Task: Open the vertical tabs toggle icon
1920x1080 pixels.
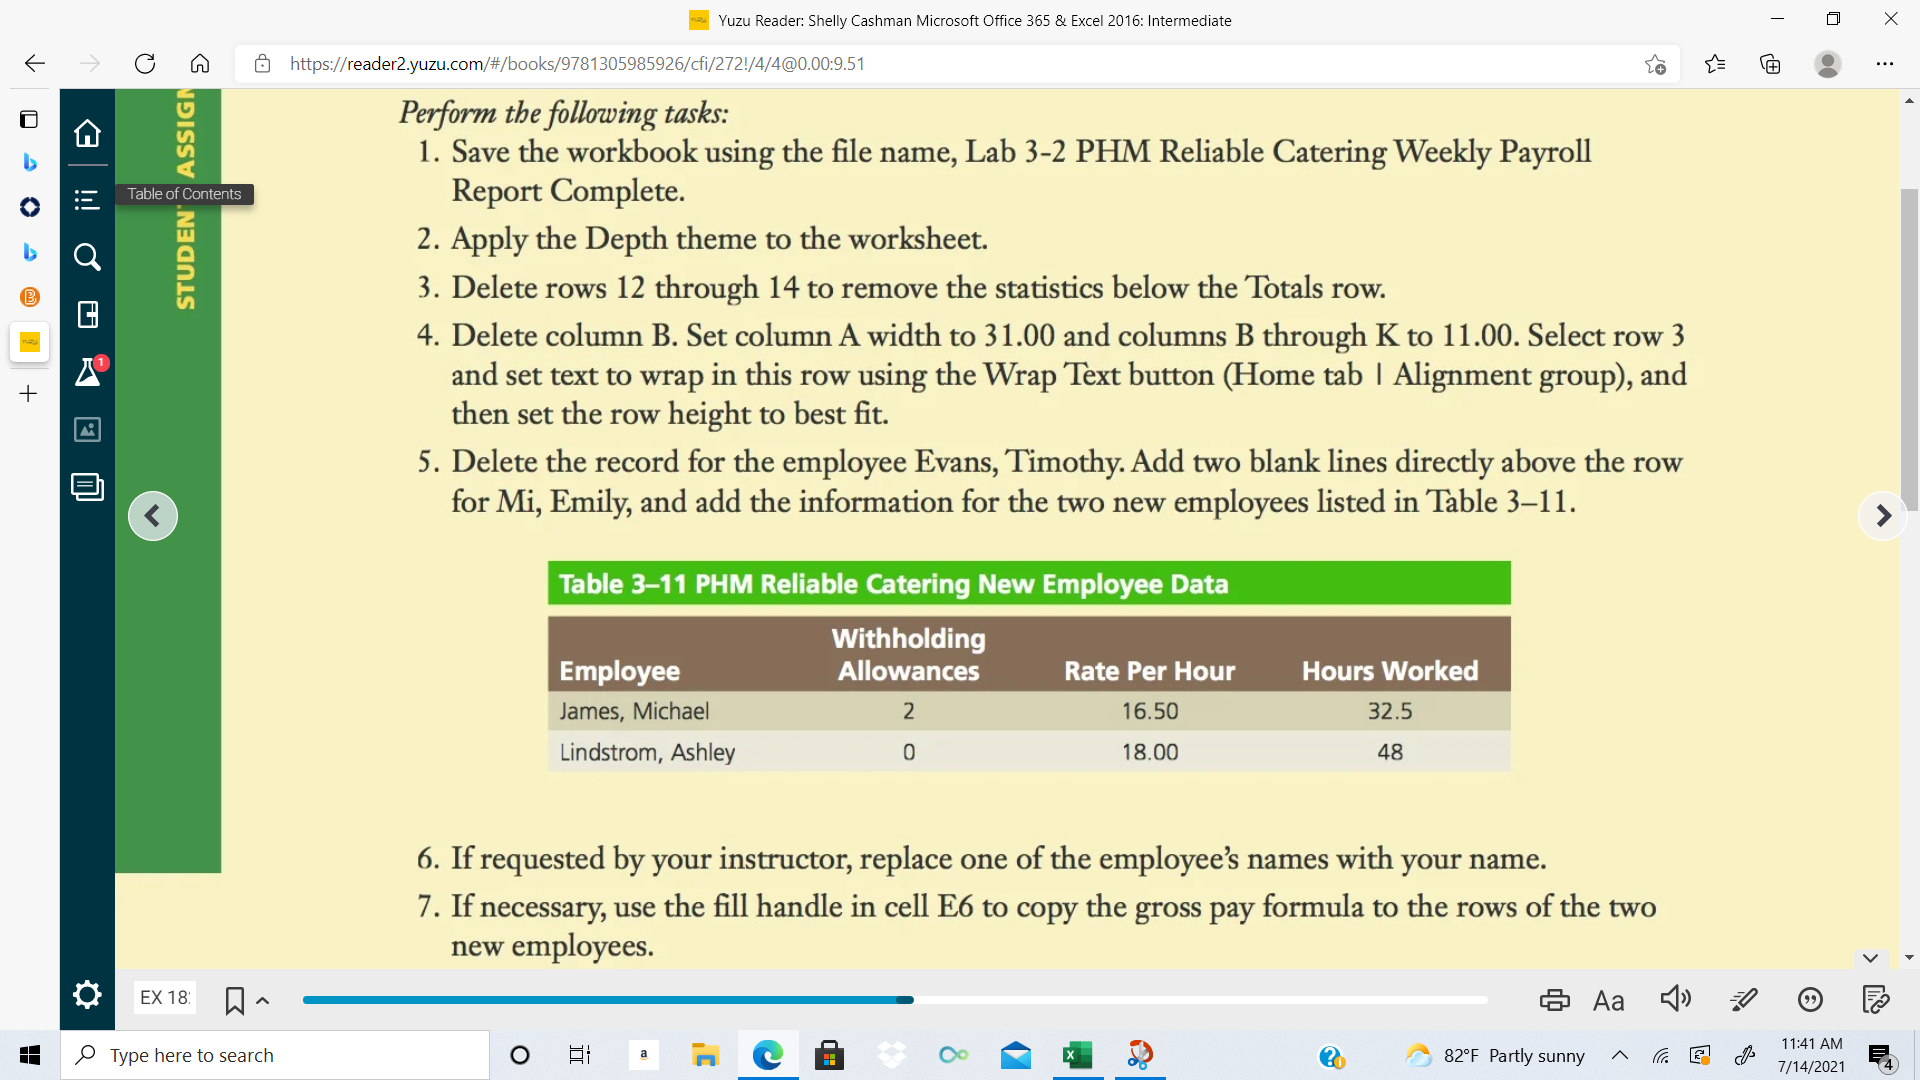Action: 29,120
